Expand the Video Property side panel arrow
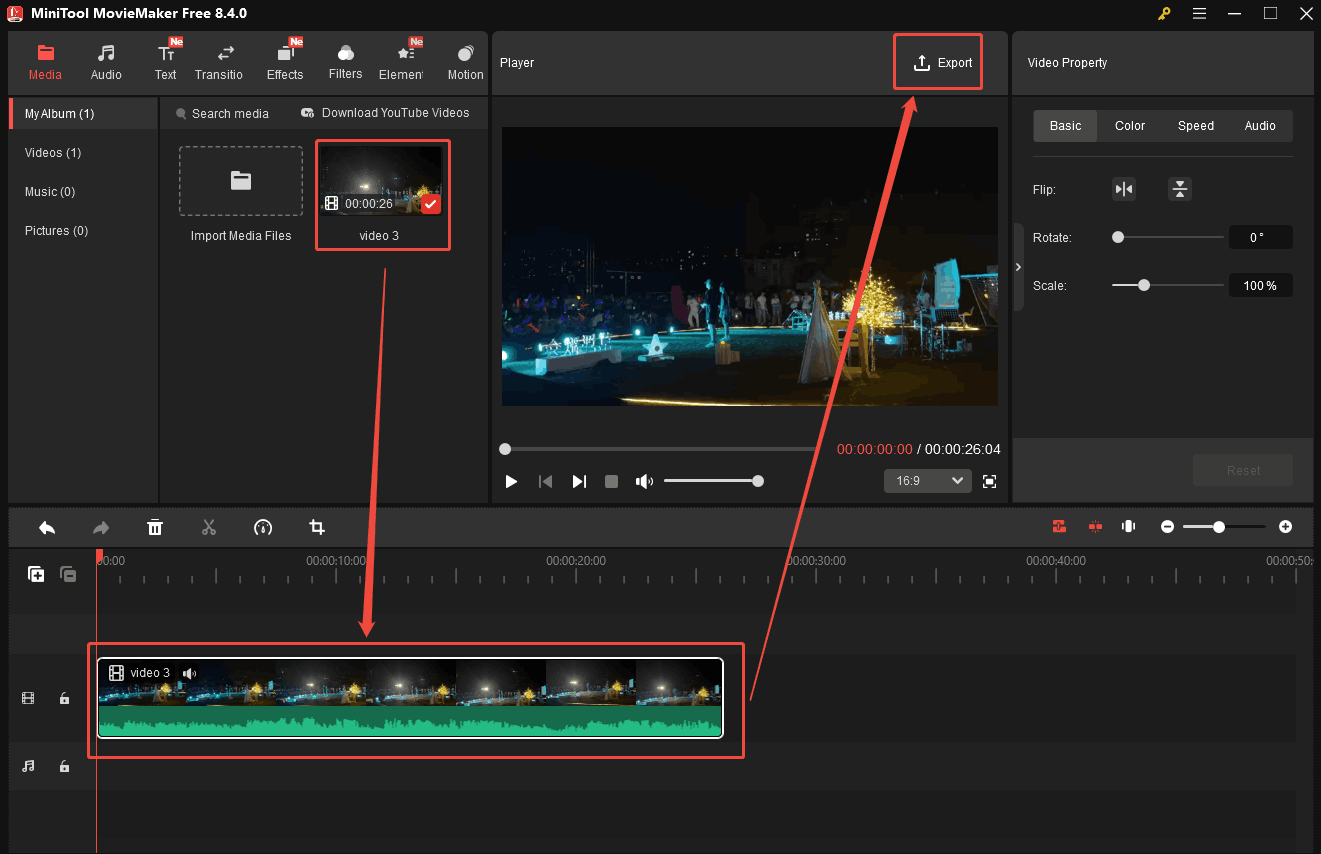 [x=1018, y=267]
